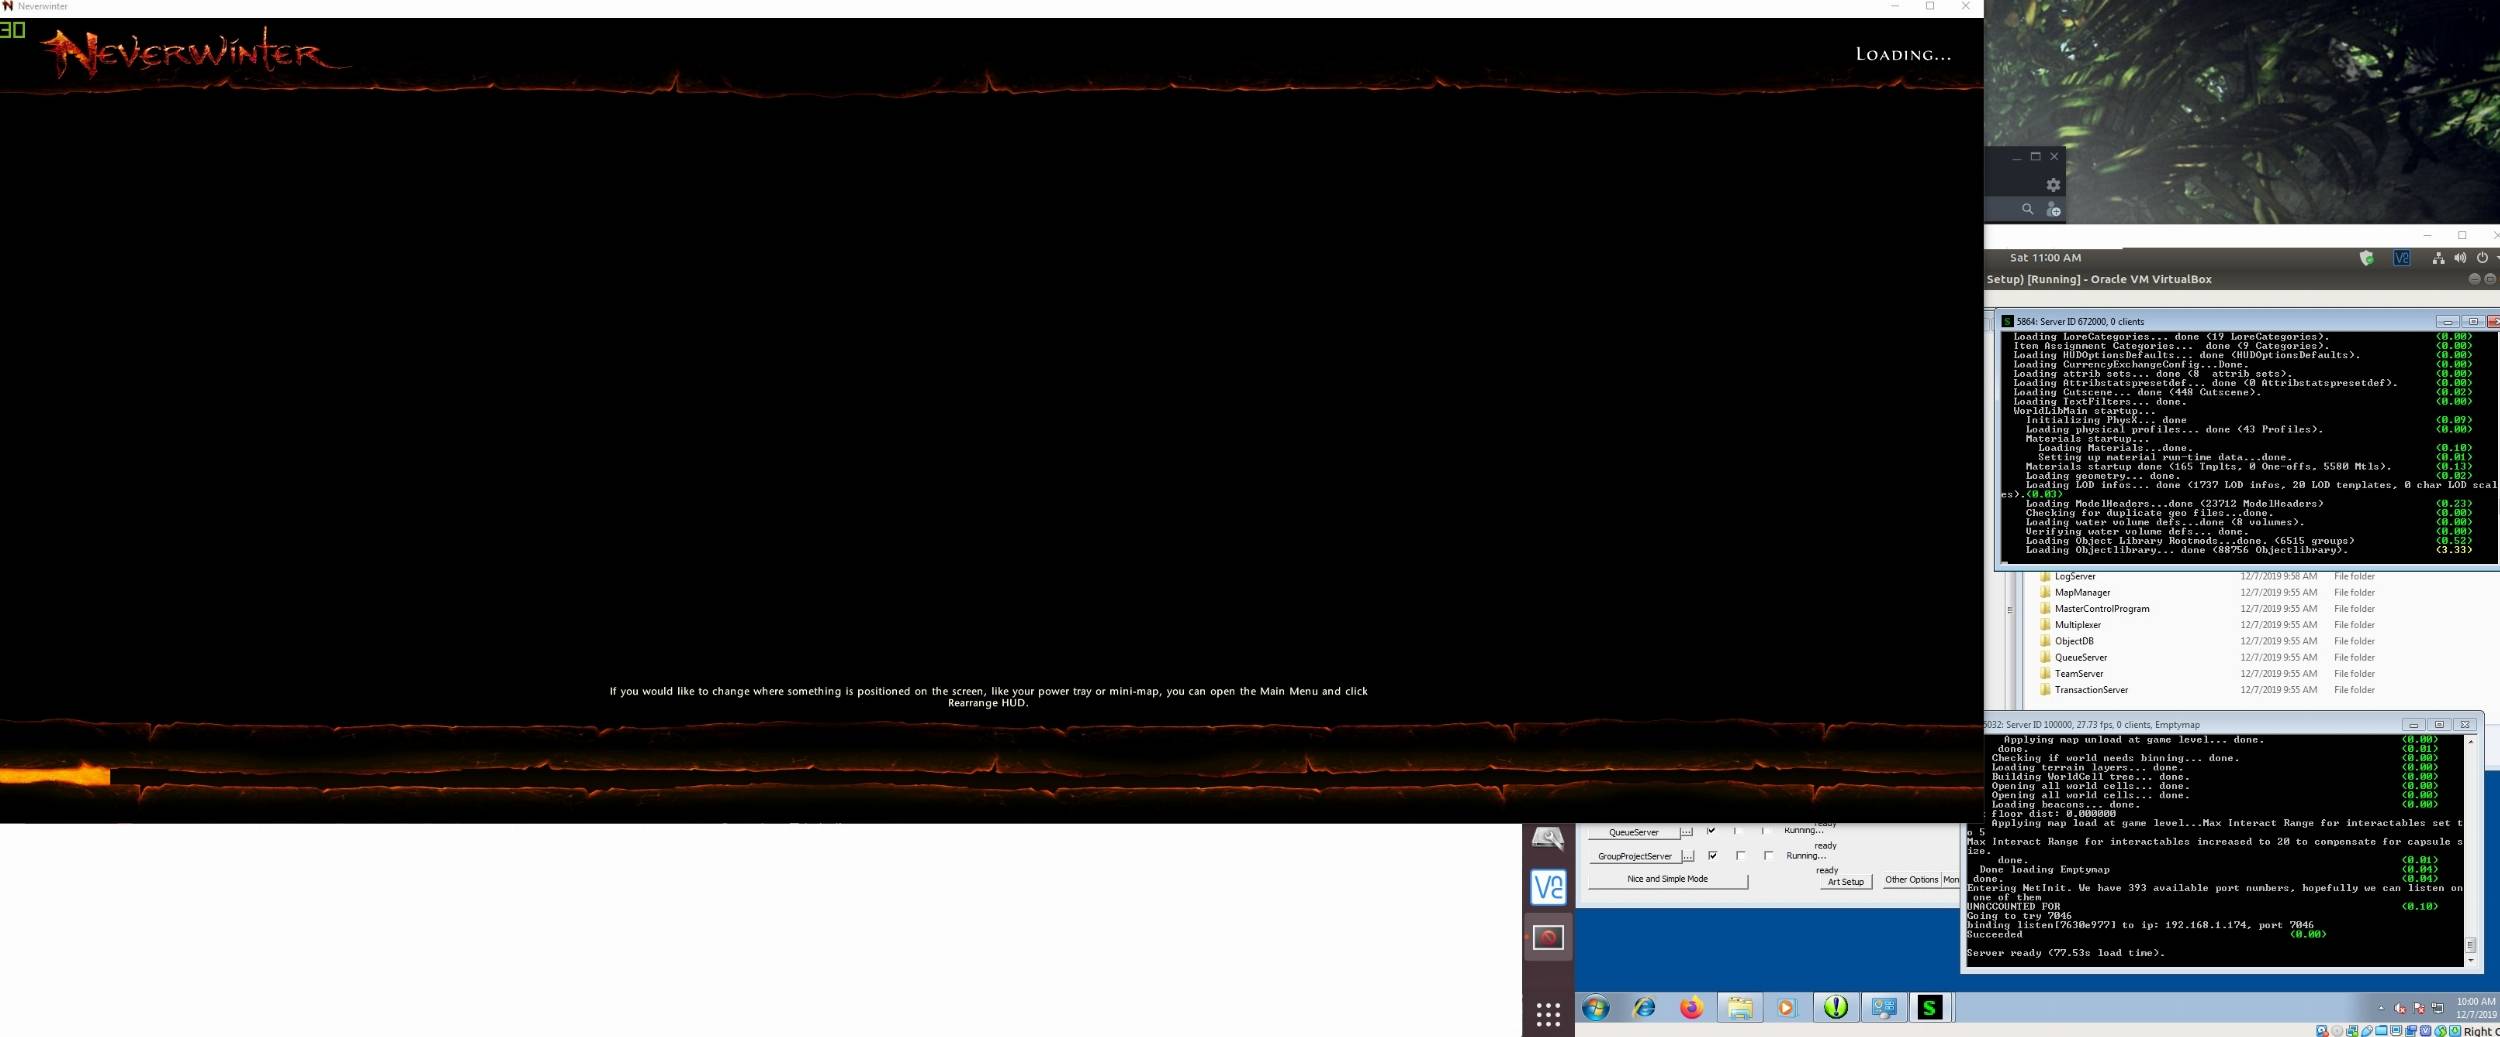Click the folder icon beside MapManager
Screen dimensions: 2500x1037
point(2045,593)
